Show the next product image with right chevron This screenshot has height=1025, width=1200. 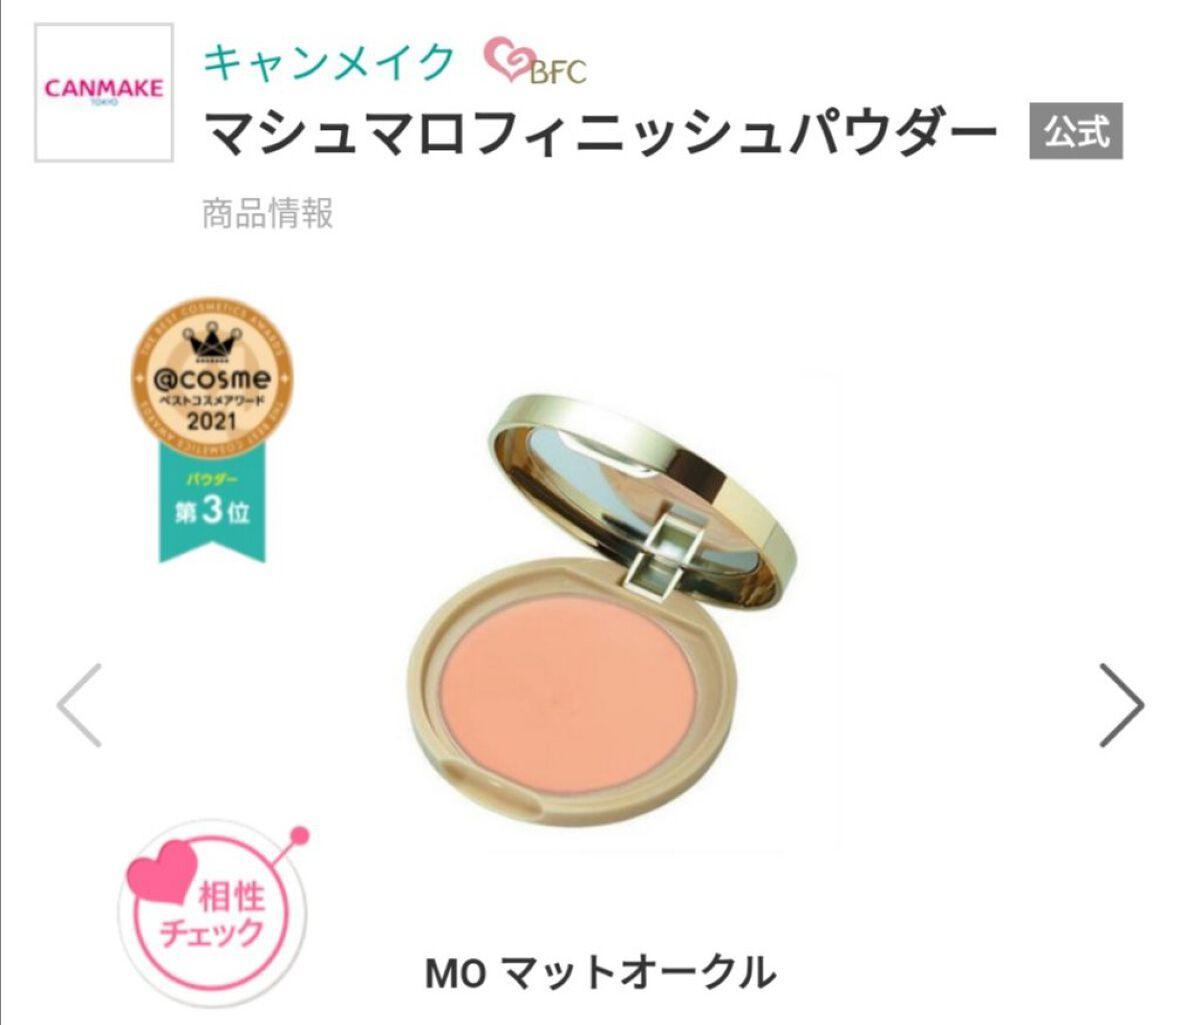pyautogui.click(x=1121, y=705)
